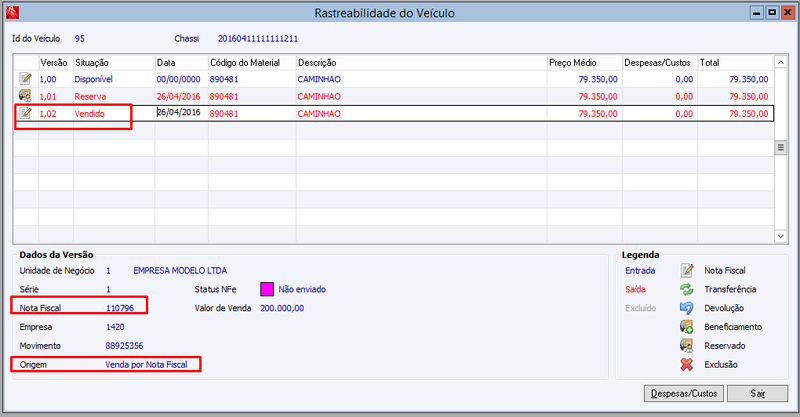Click vehicle id value 95

(80, 39)
